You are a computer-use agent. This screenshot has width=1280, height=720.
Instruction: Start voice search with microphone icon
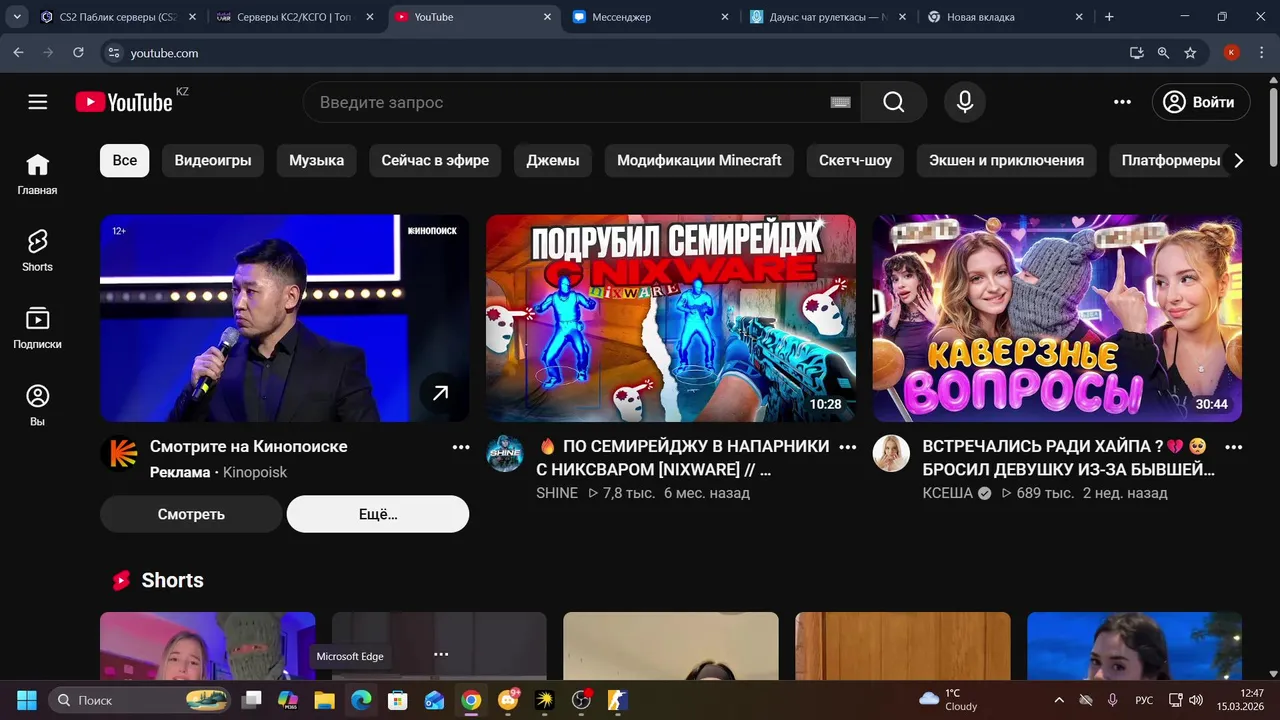click(x=965, y=102)
